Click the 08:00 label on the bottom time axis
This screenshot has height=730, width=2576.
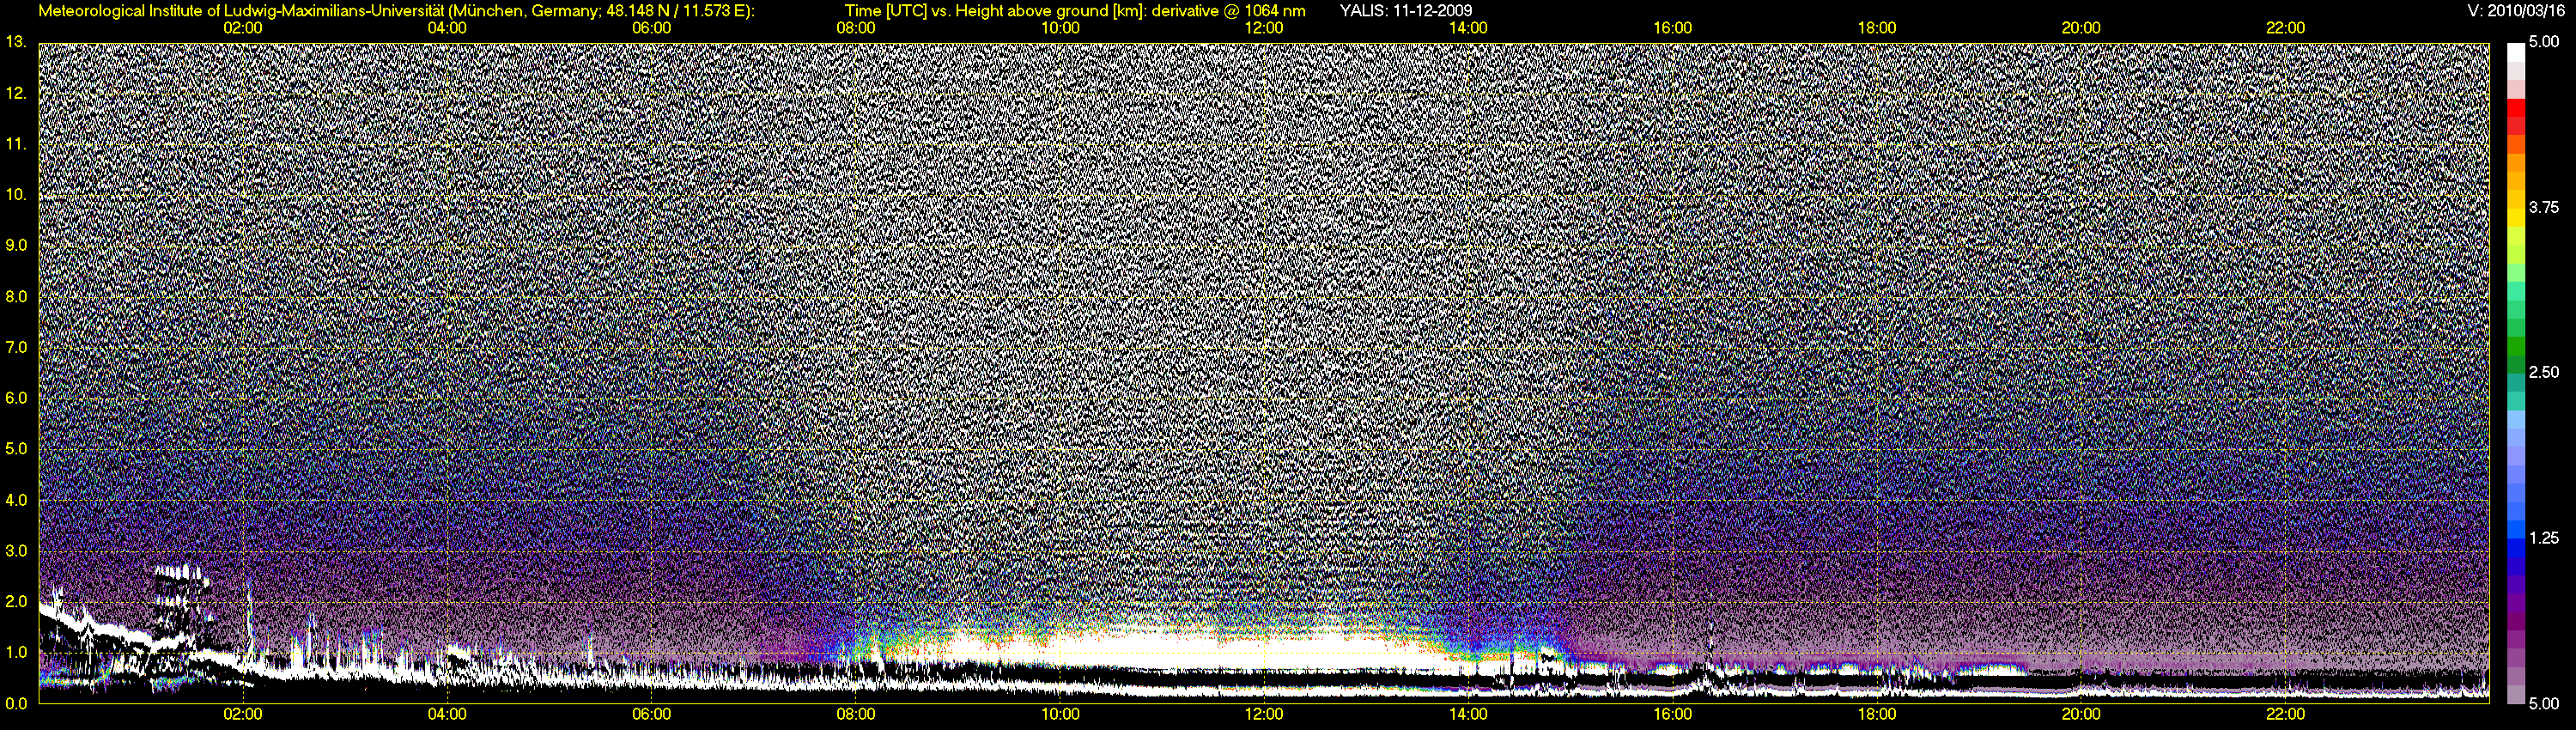pyautogui.click(x=856, y=714)
